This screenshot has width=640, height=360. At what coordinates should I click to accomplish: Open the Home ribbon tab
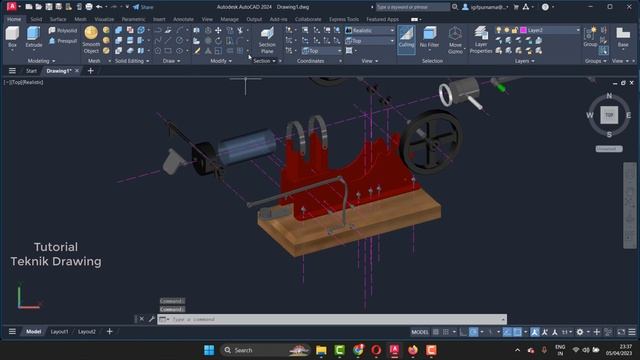[14, 19]
